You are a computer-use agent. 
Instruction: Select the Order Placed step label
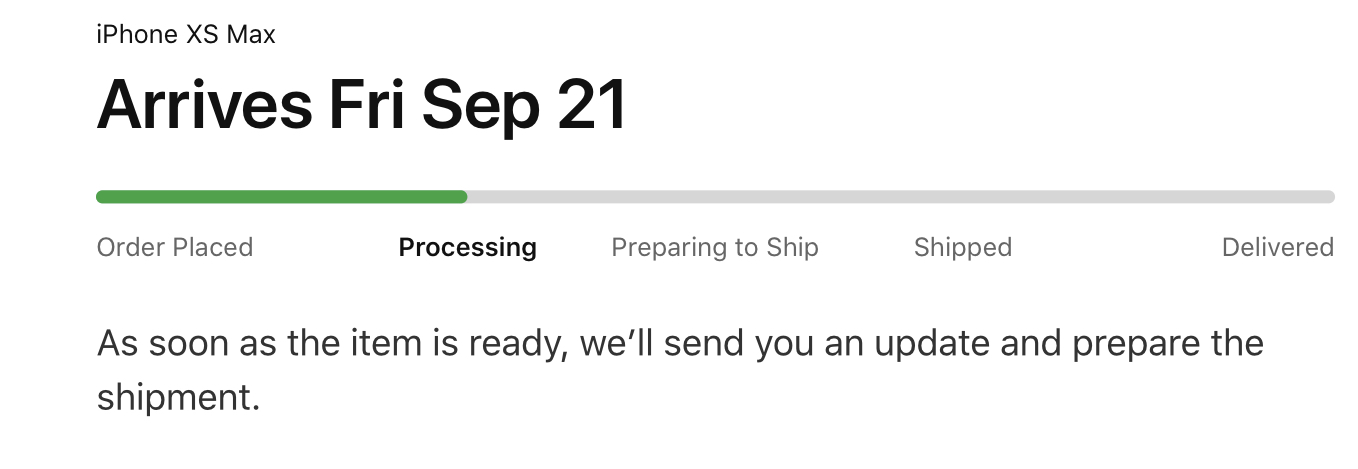[x=175, y=247]
